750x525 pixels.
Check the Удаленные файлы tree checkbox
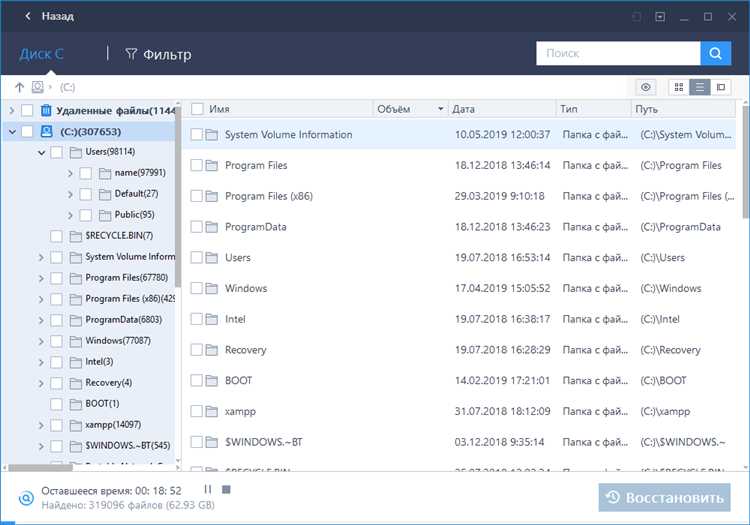click(x=27, y=110)
